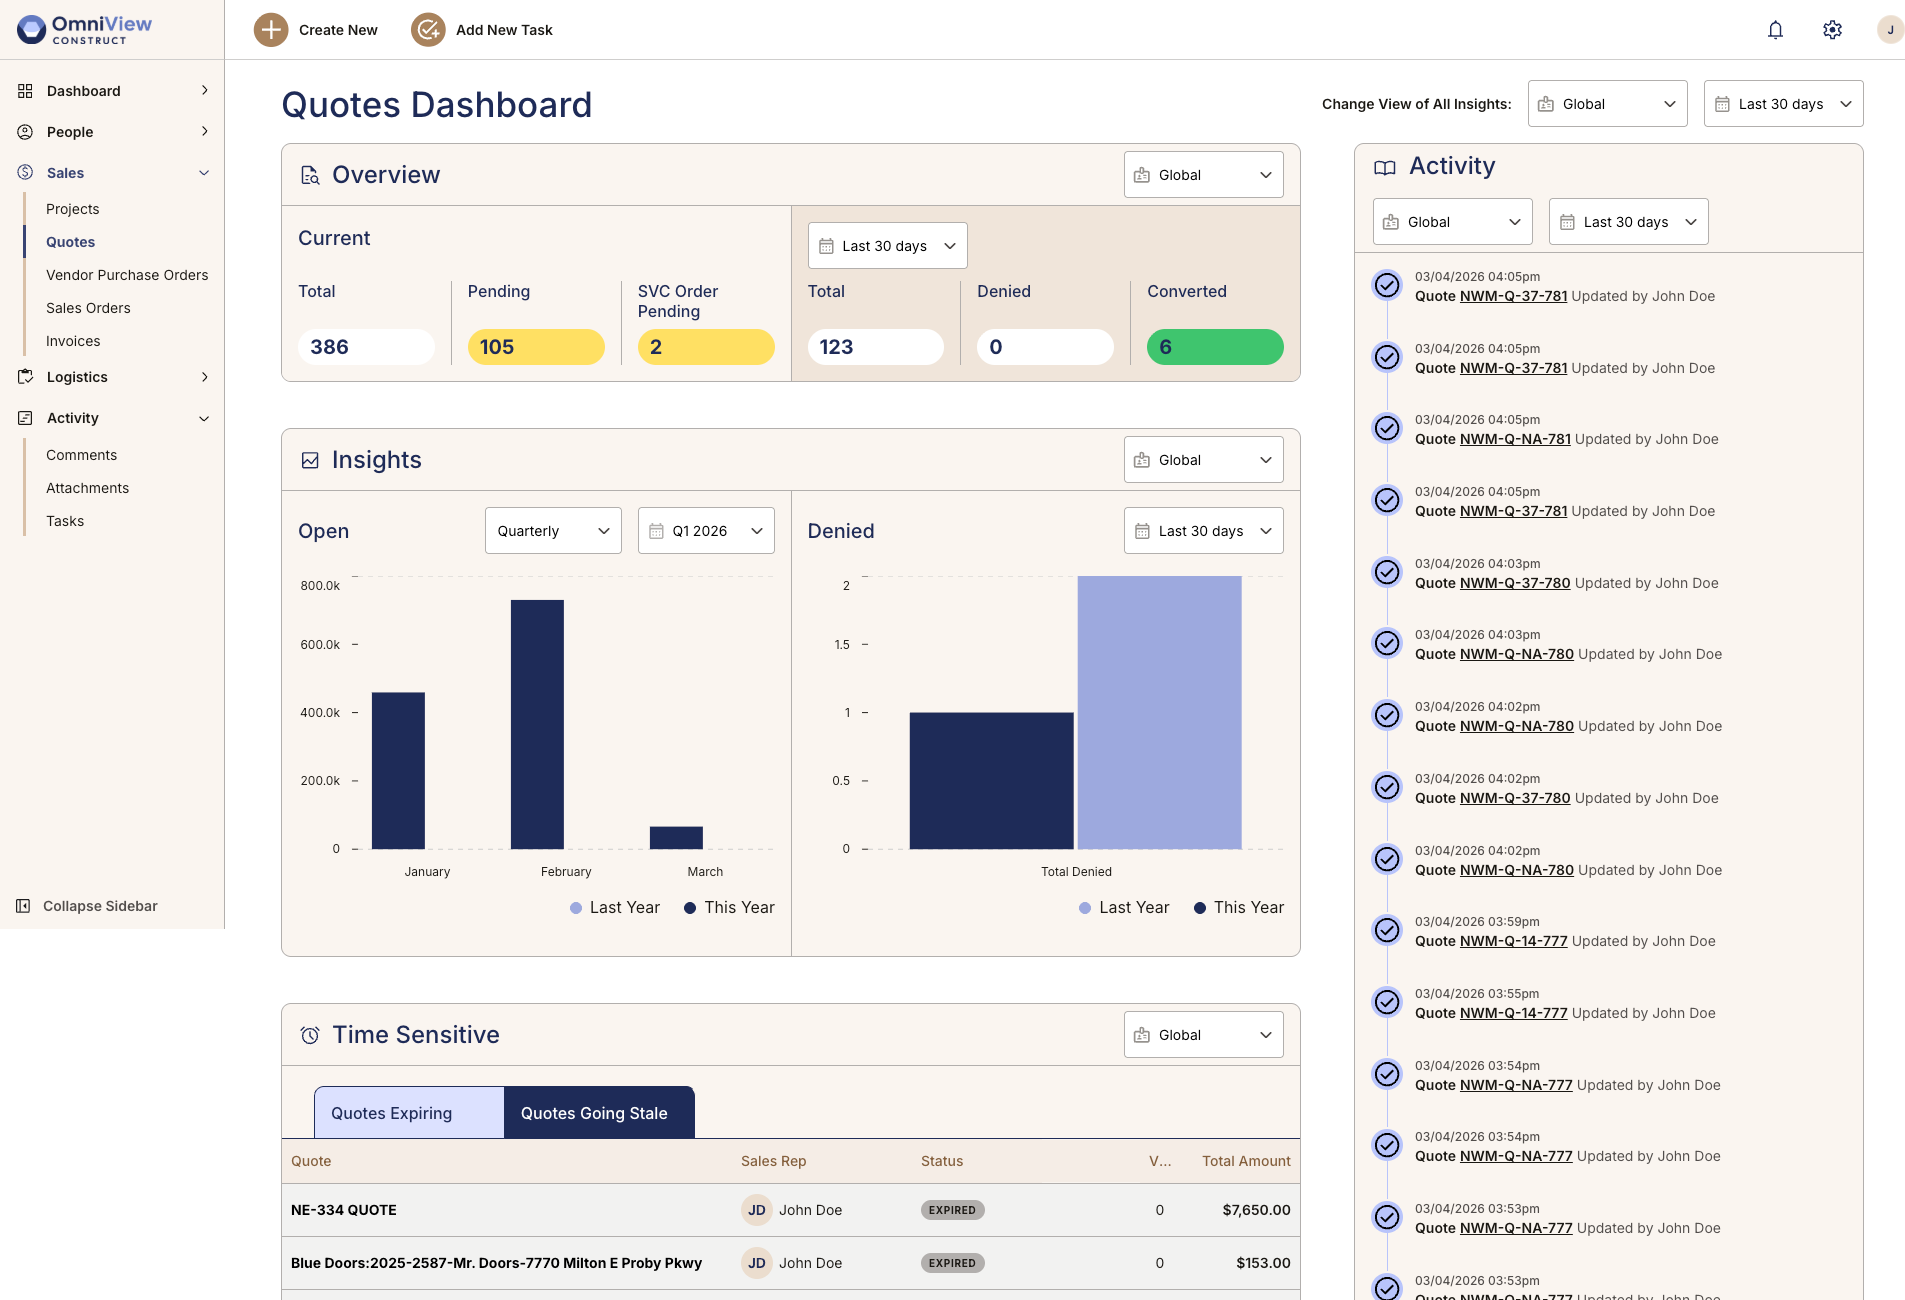Viewport: 1905px width, 1300px height.
Task: Click the Activity book icon in right panel
Action: pyautogui.click(x=1385, y=167)
